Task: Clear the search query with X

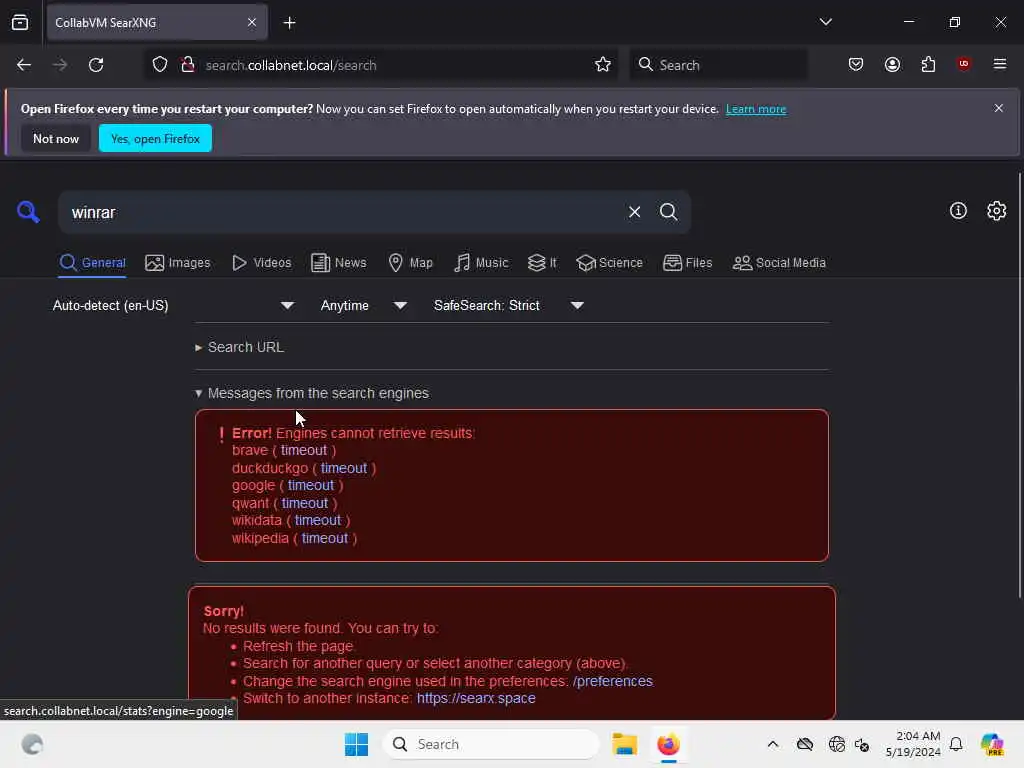Action: [x=634, y=212]
